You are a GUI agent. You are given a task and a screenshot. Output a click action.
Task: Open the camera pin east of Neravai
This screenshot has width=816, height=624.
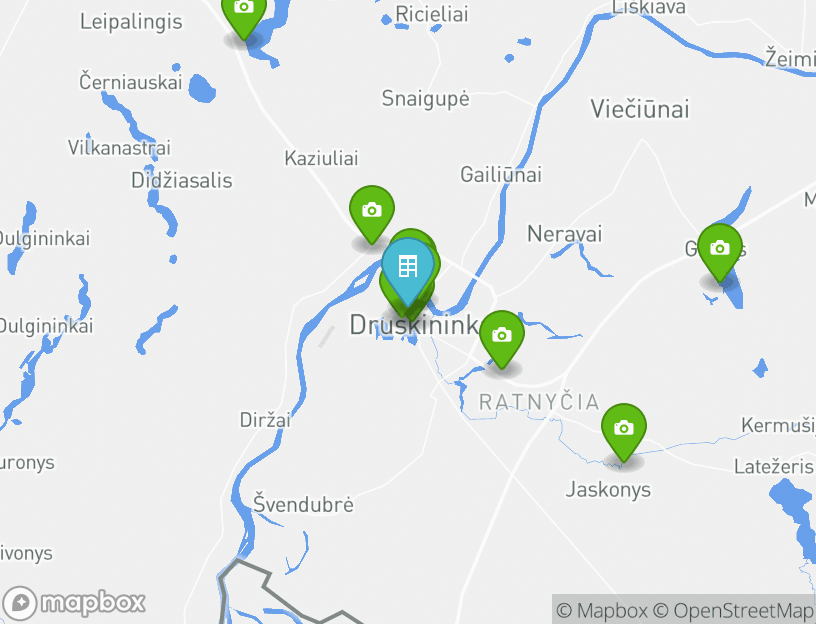click(x=720, y=251)
